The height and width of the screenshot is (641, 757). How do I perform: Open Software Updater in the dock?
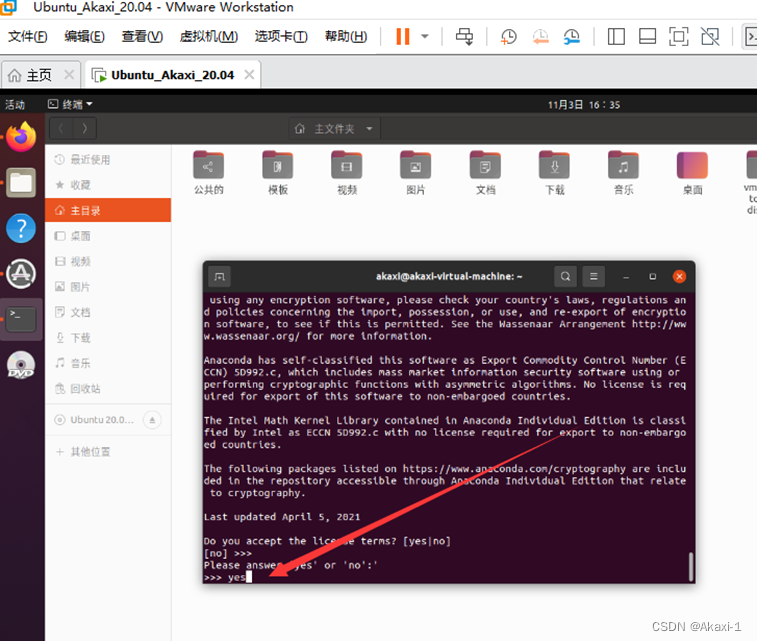21,274
